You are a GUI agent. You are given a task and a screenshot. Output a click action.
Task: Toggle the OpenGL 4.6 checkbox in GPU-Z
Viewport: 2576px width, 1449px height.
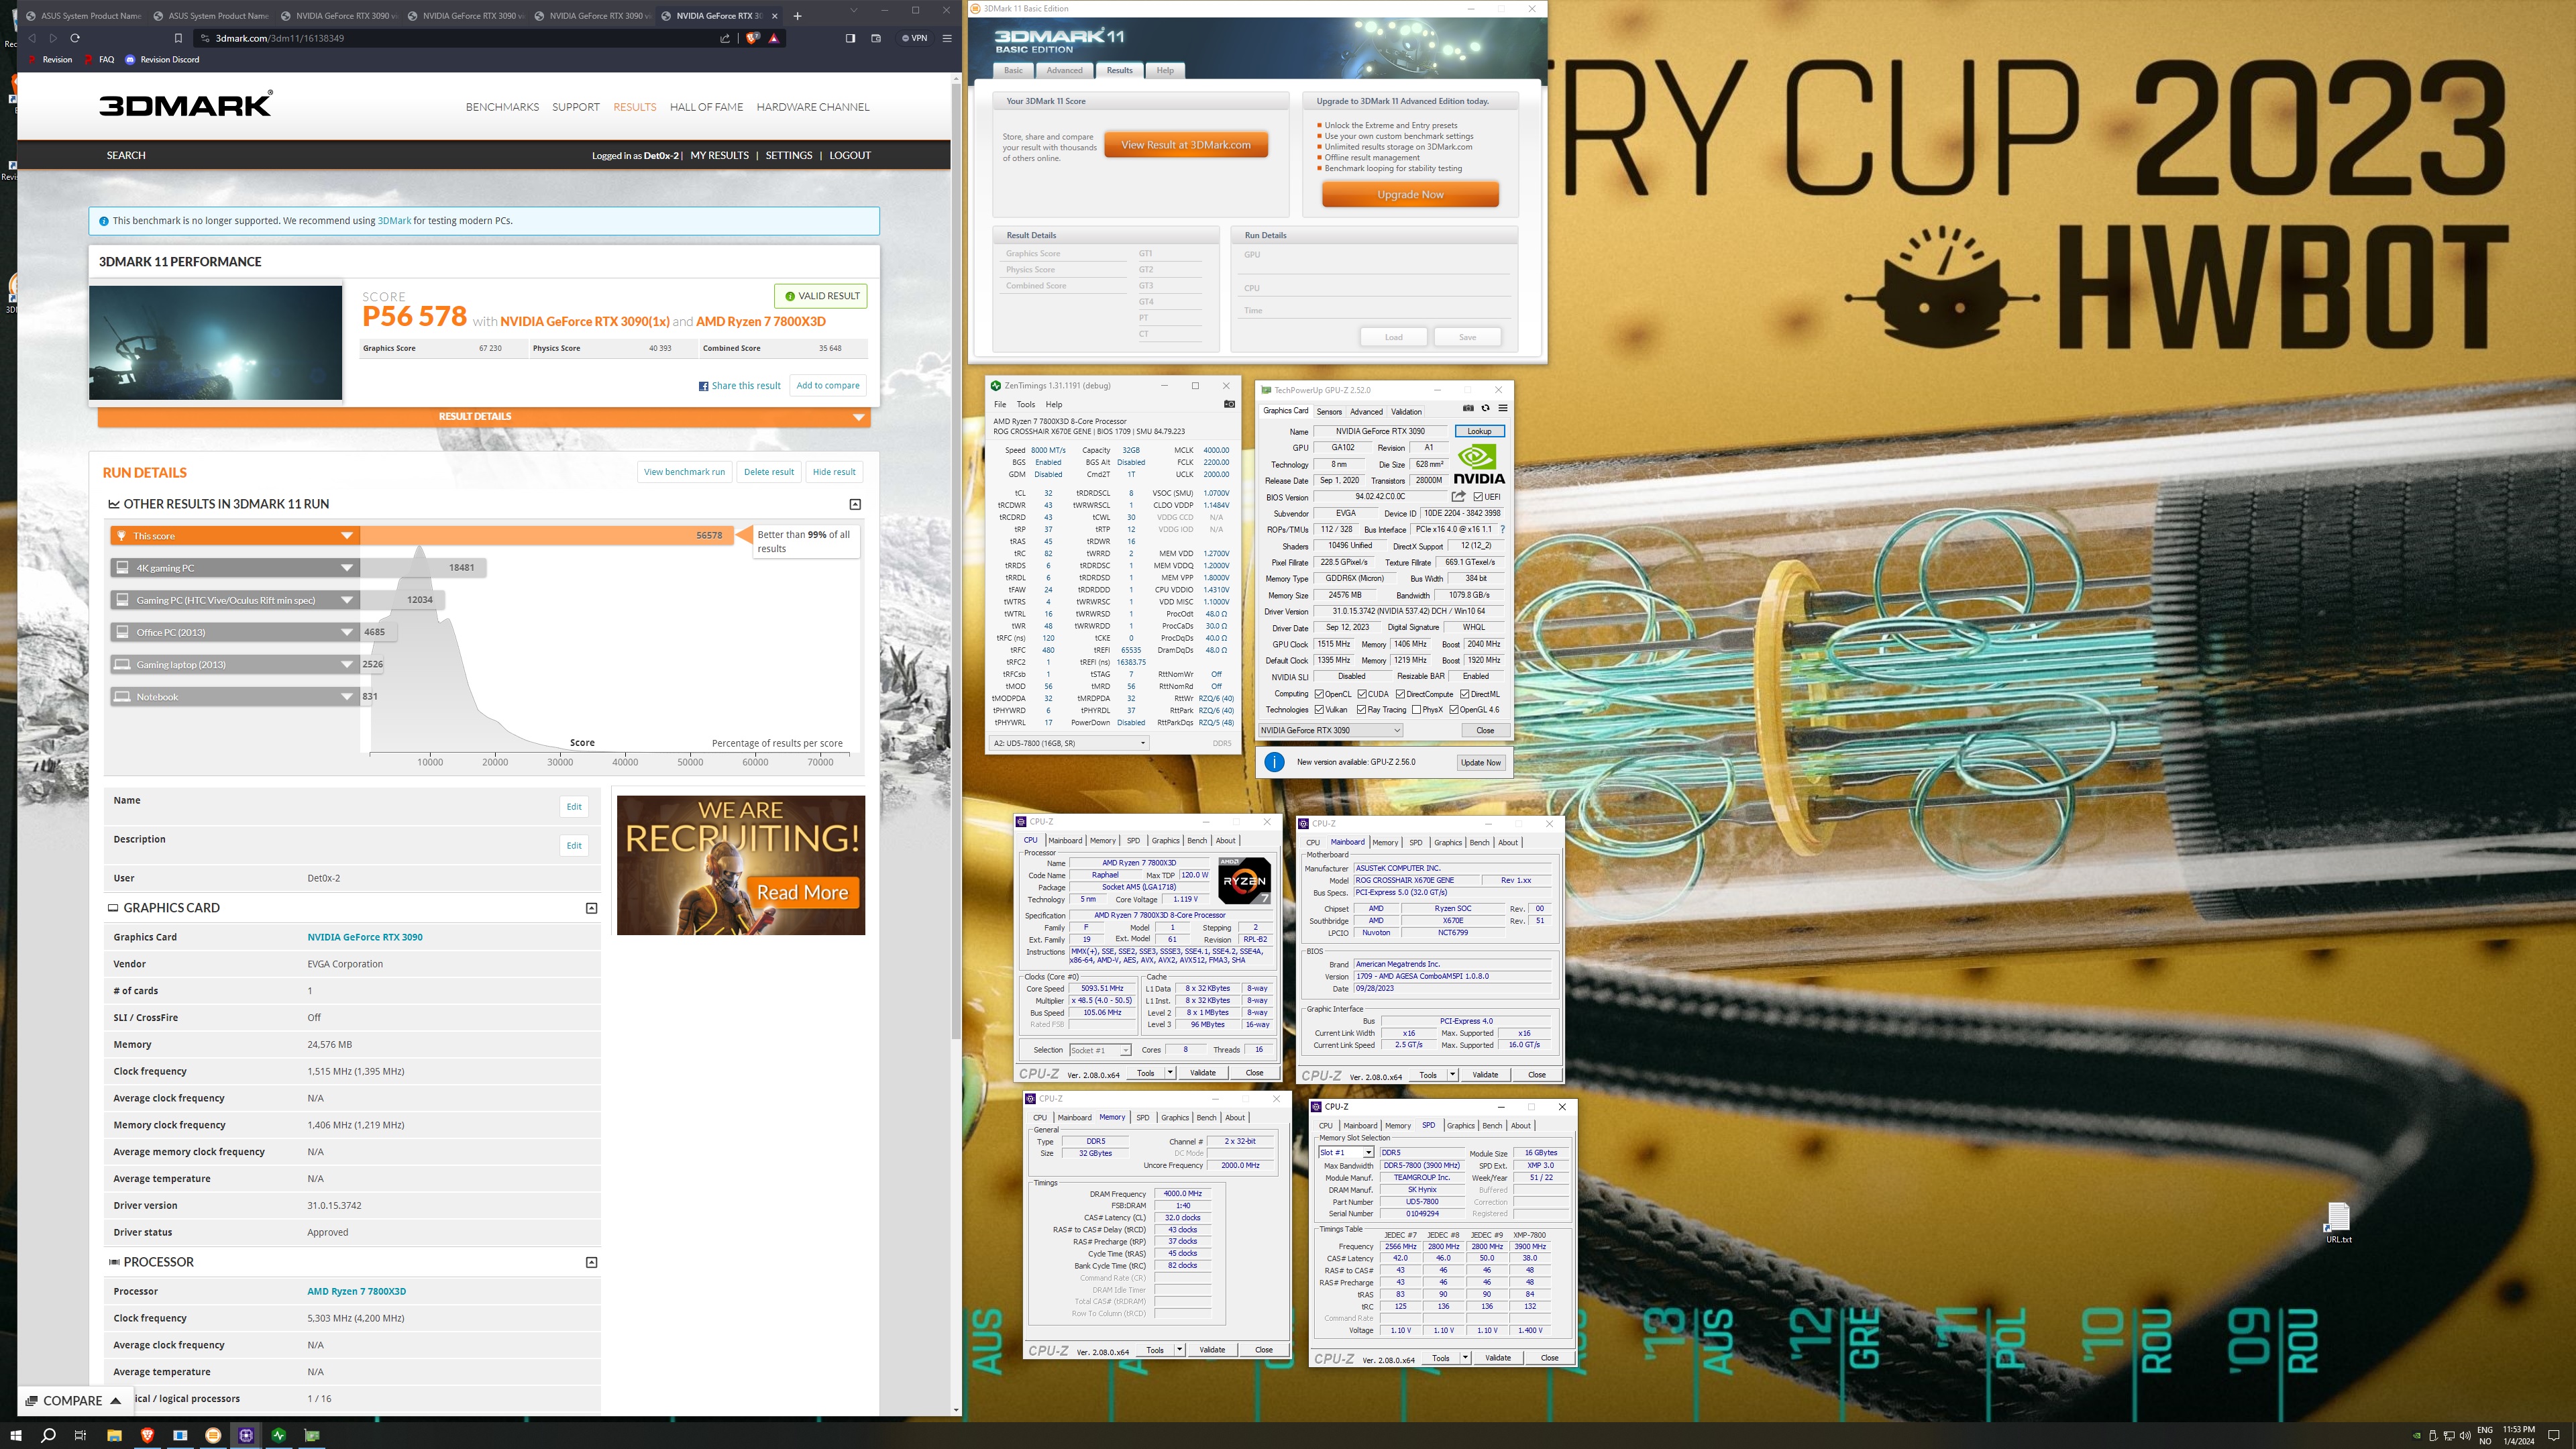1454,710
